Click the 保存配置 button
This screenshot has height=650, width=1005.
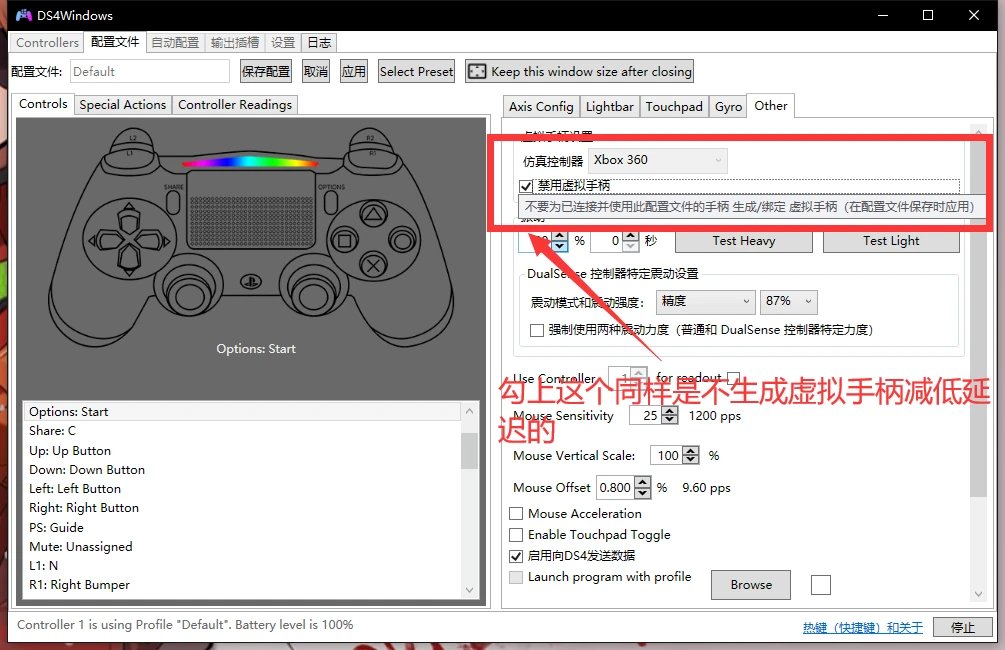coord(265,71)
